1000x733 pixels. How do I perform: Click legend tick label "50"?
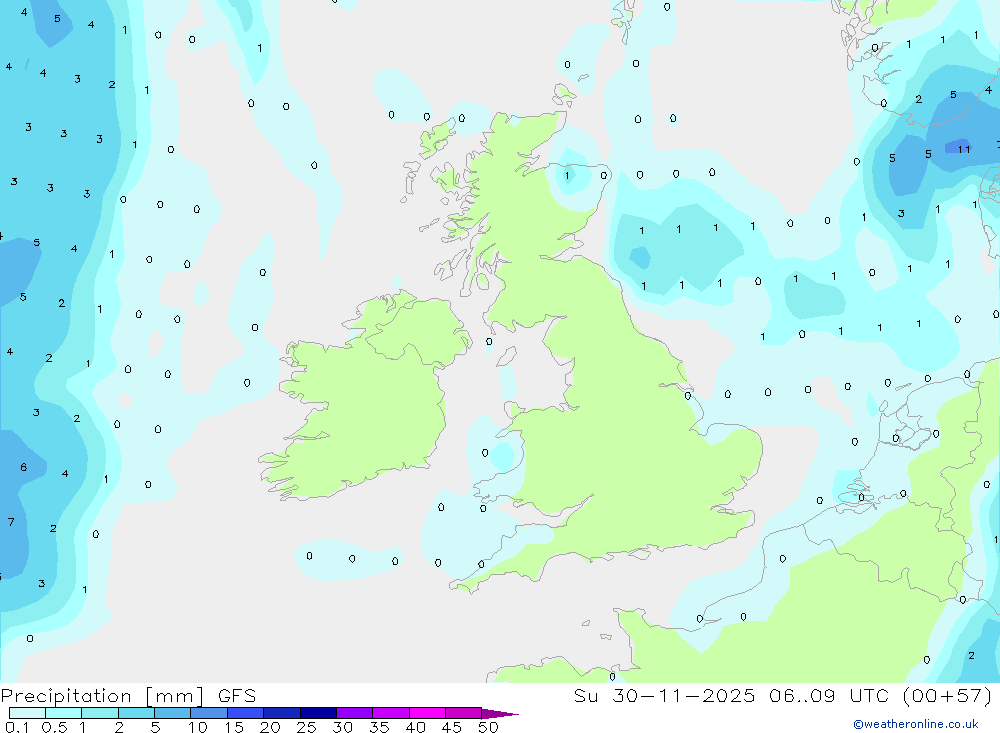(489, 727)
